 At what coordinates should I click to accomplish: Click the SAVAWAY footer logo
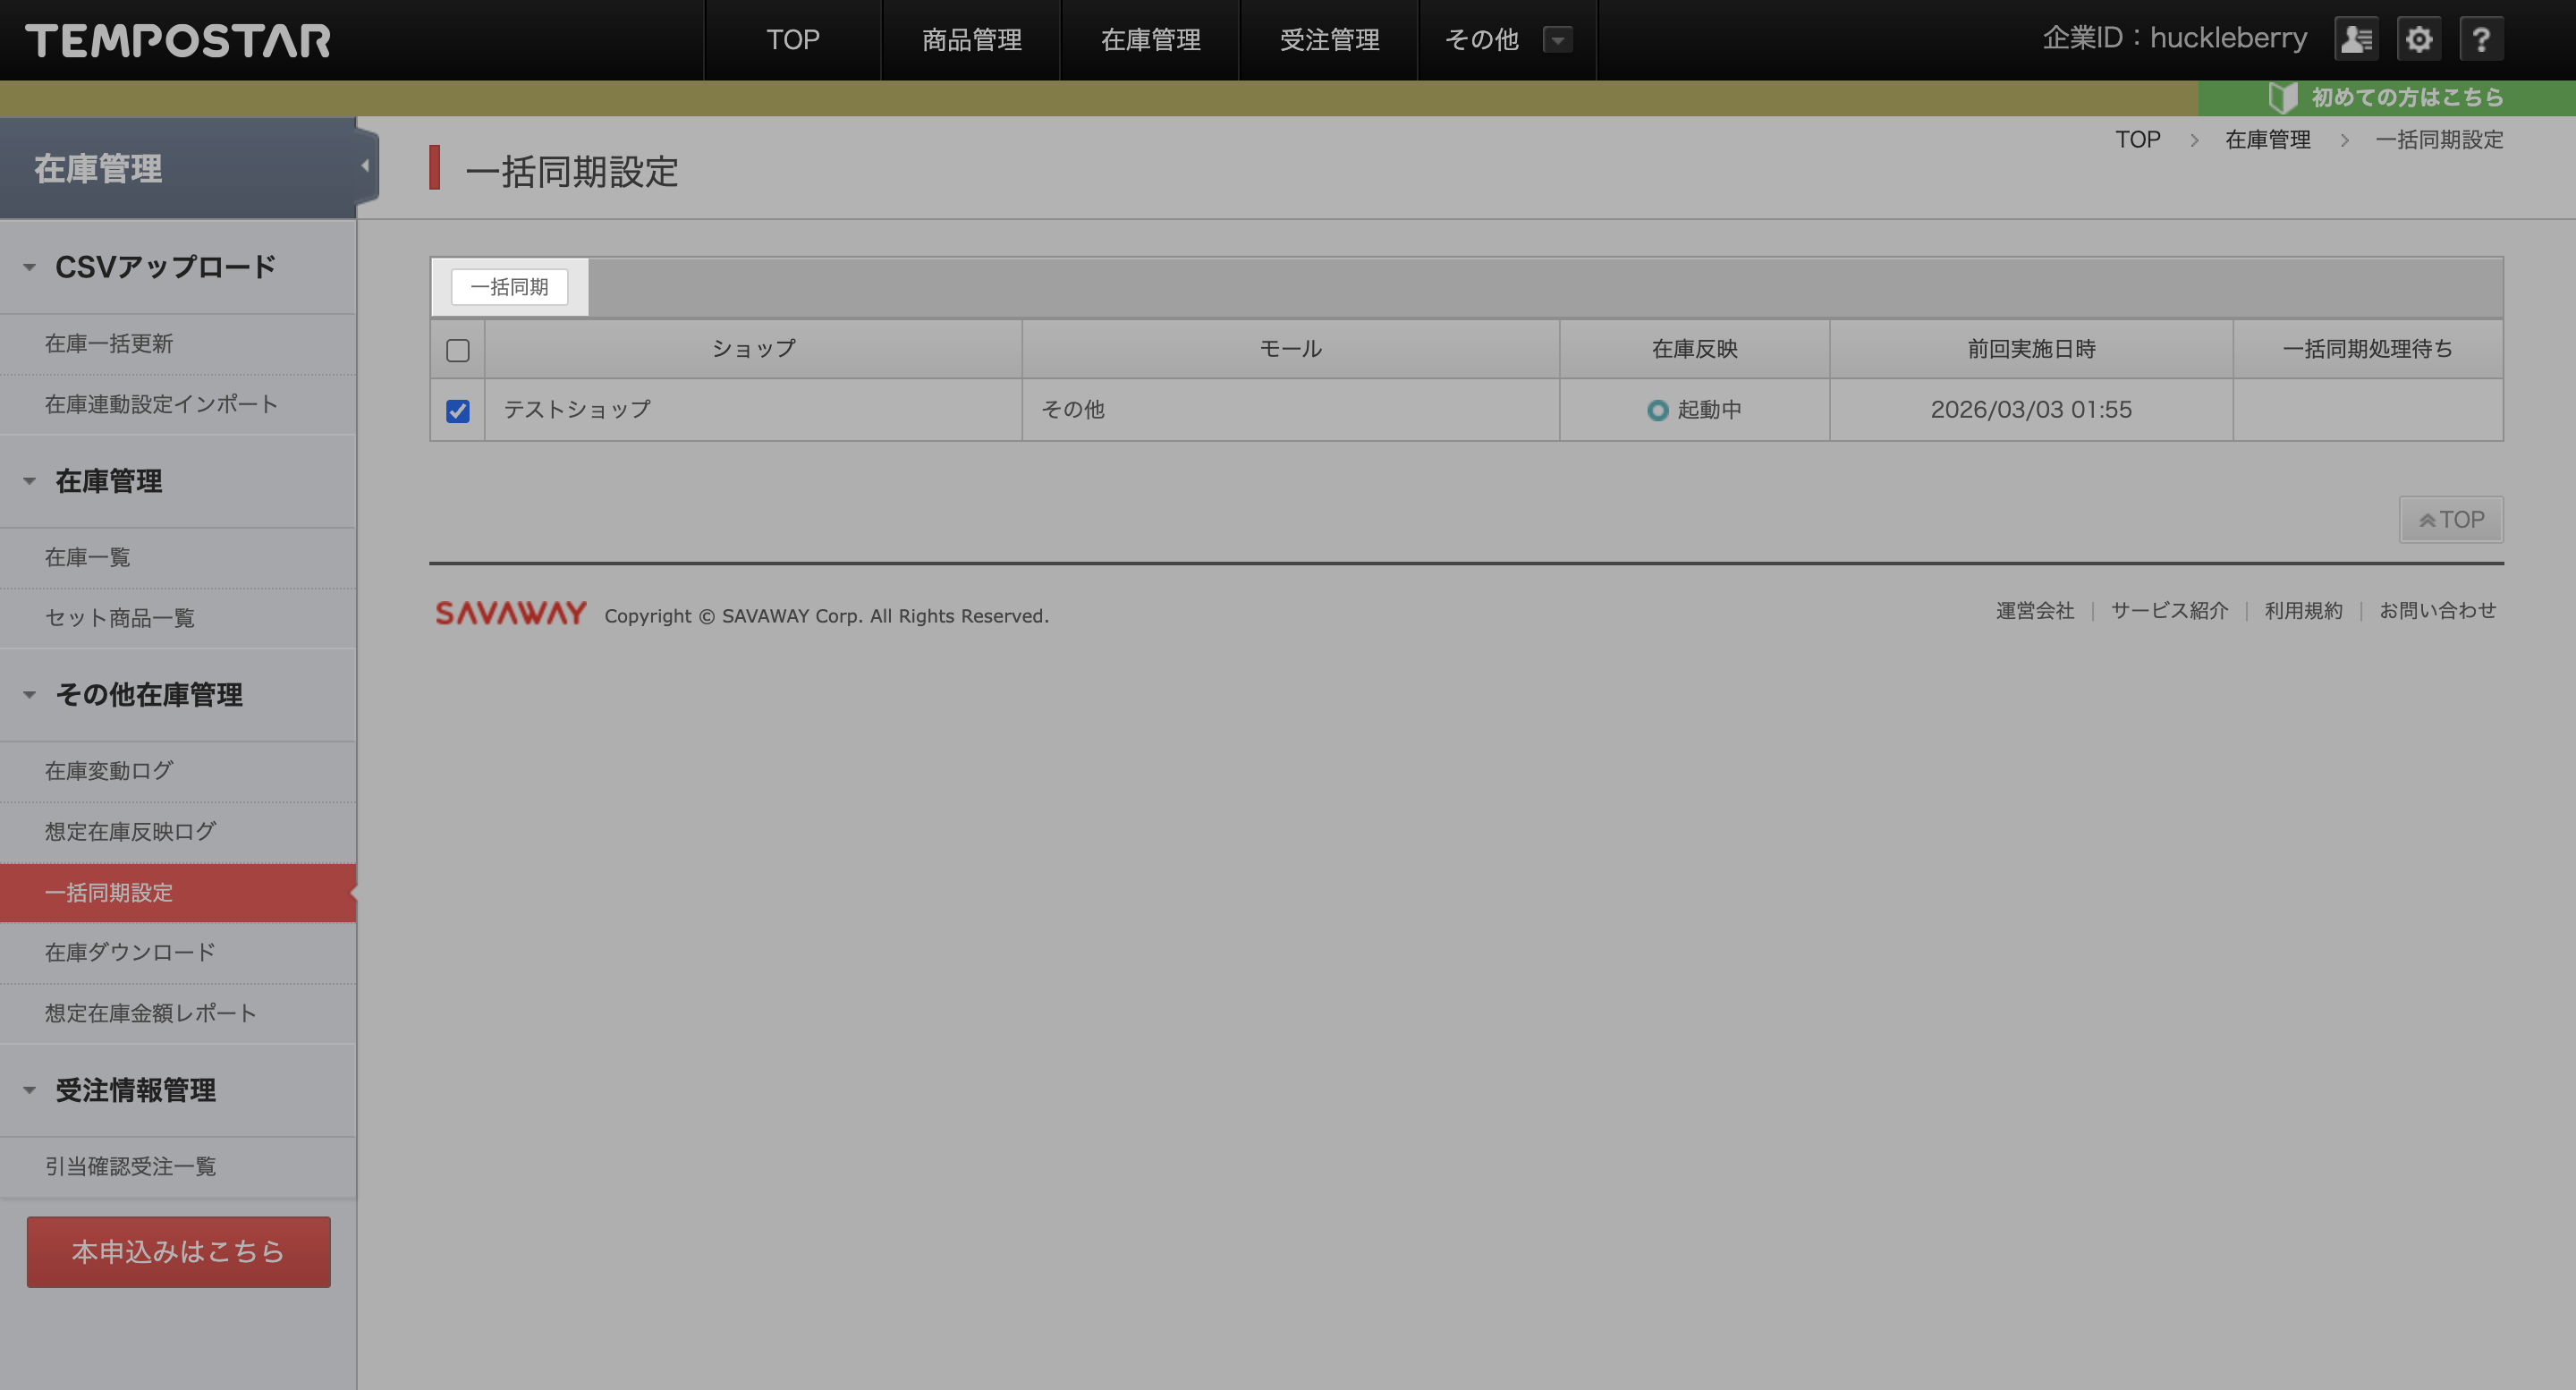click(511, 613)
